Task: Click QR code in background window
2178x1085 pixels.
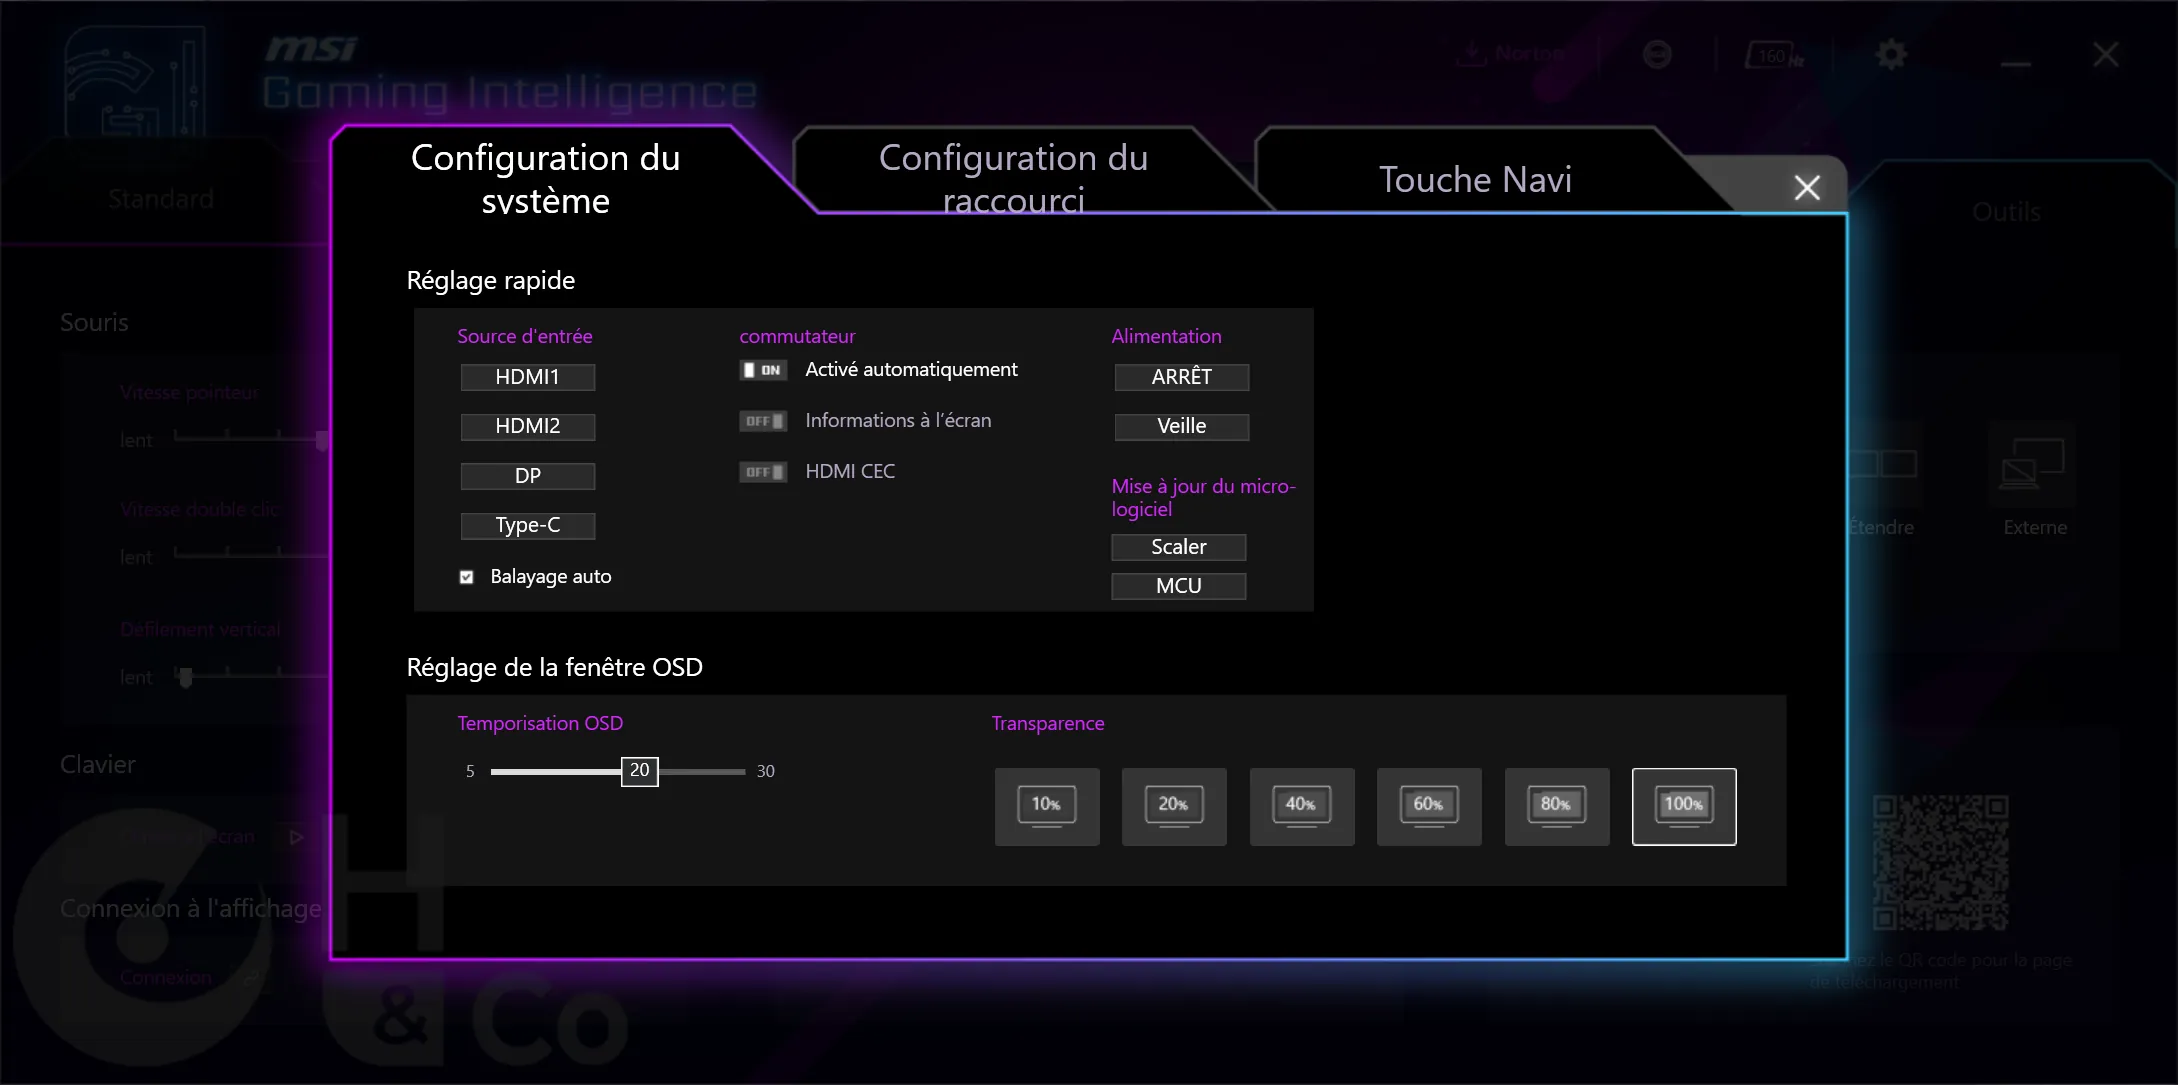Action: pos(1941,863)
